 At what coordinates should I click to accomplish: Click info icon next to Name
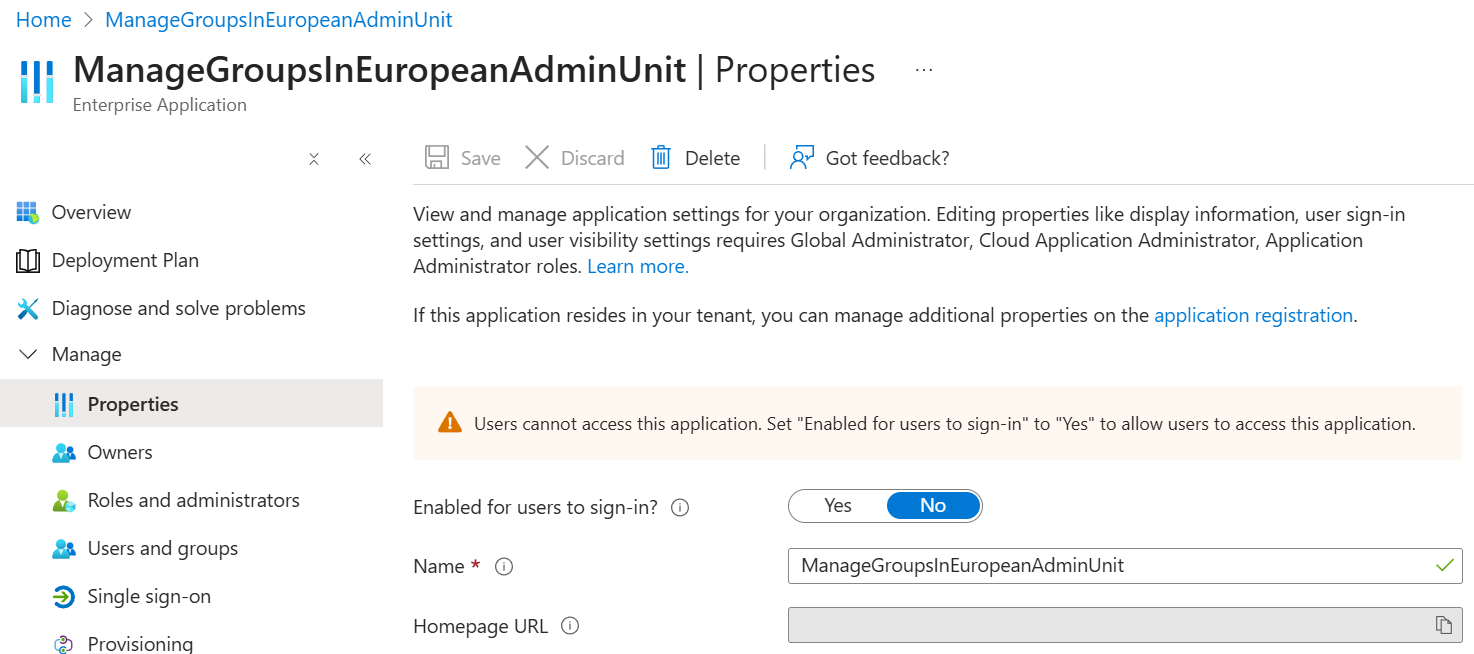pos(504,567)
